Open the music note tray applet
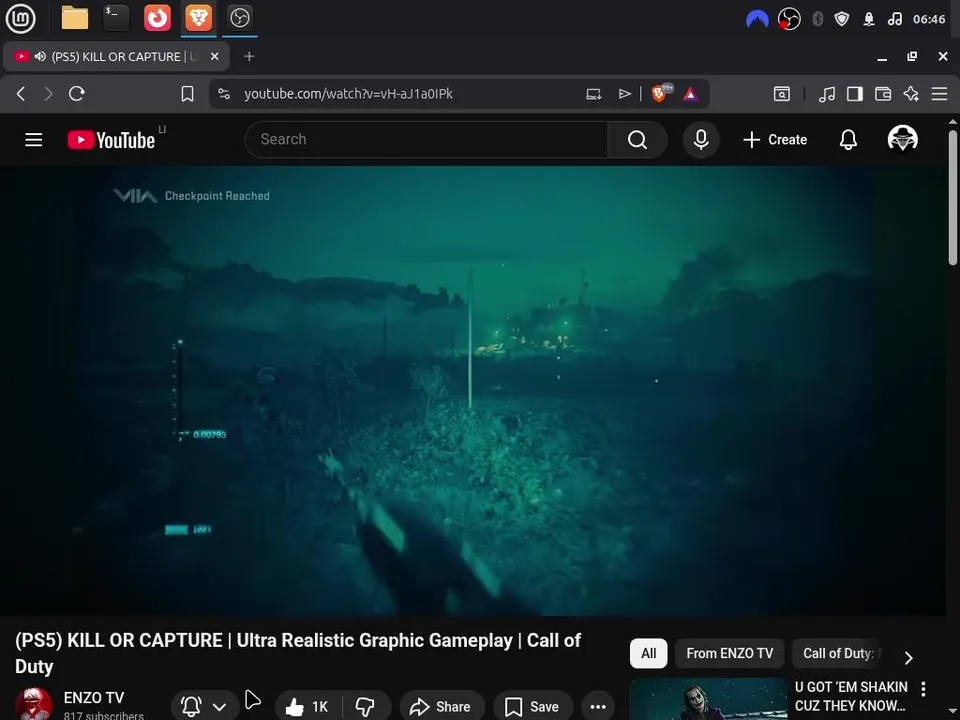The height and width of the screenshot is (720, 960). [894, 19]
